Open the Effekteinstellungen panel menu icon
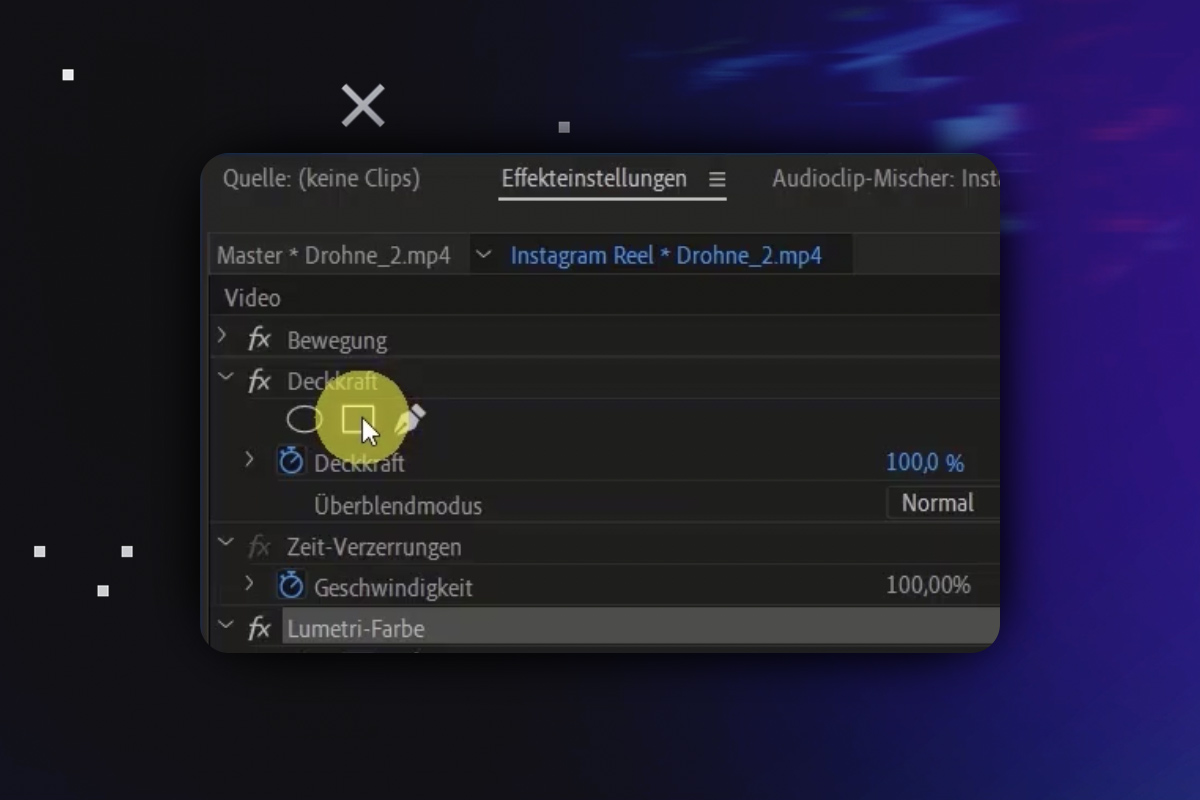Screen dimensions: 1200x800 pyautogui.click(x=717, y=180)
